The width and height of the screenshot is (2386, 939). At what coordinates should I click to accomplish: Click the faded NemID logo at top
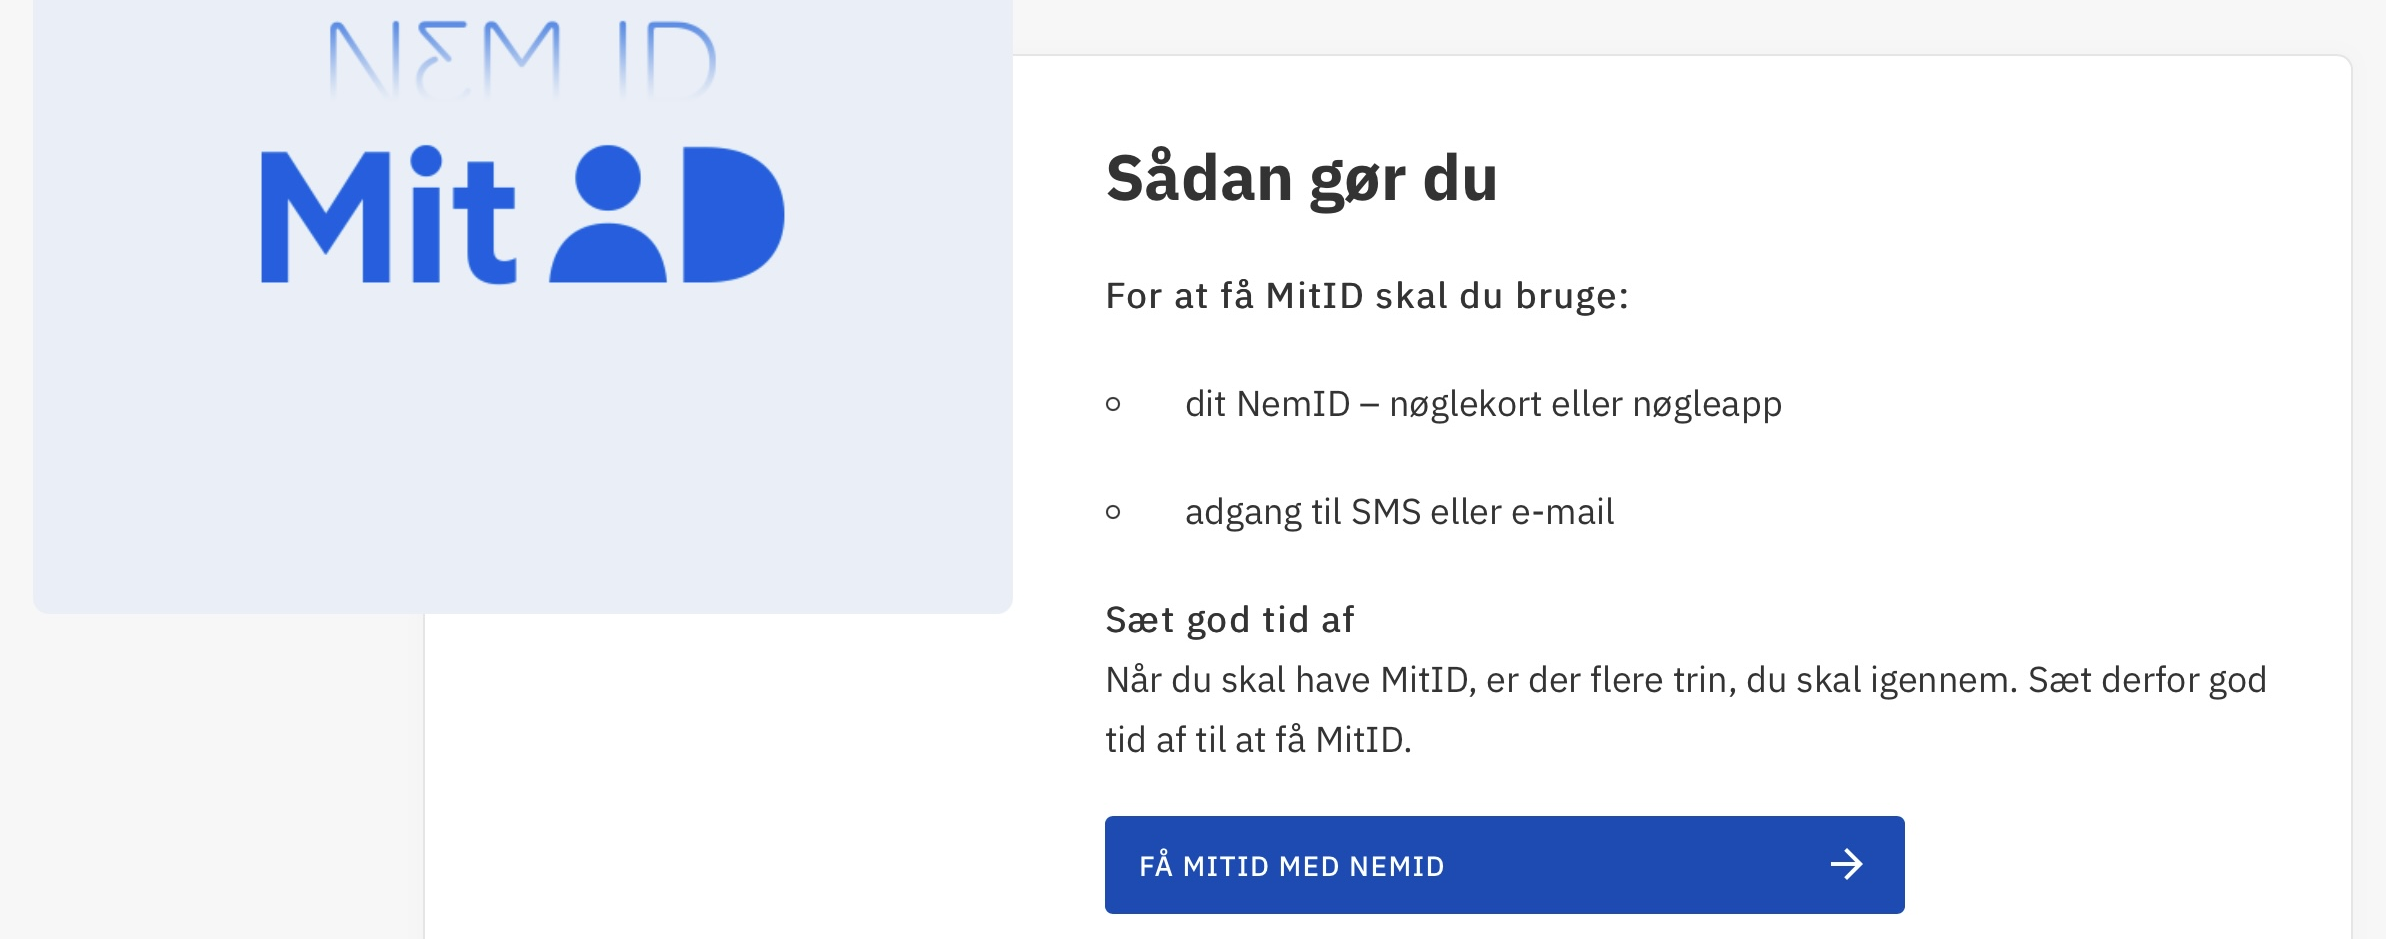[x=522, y=60]
